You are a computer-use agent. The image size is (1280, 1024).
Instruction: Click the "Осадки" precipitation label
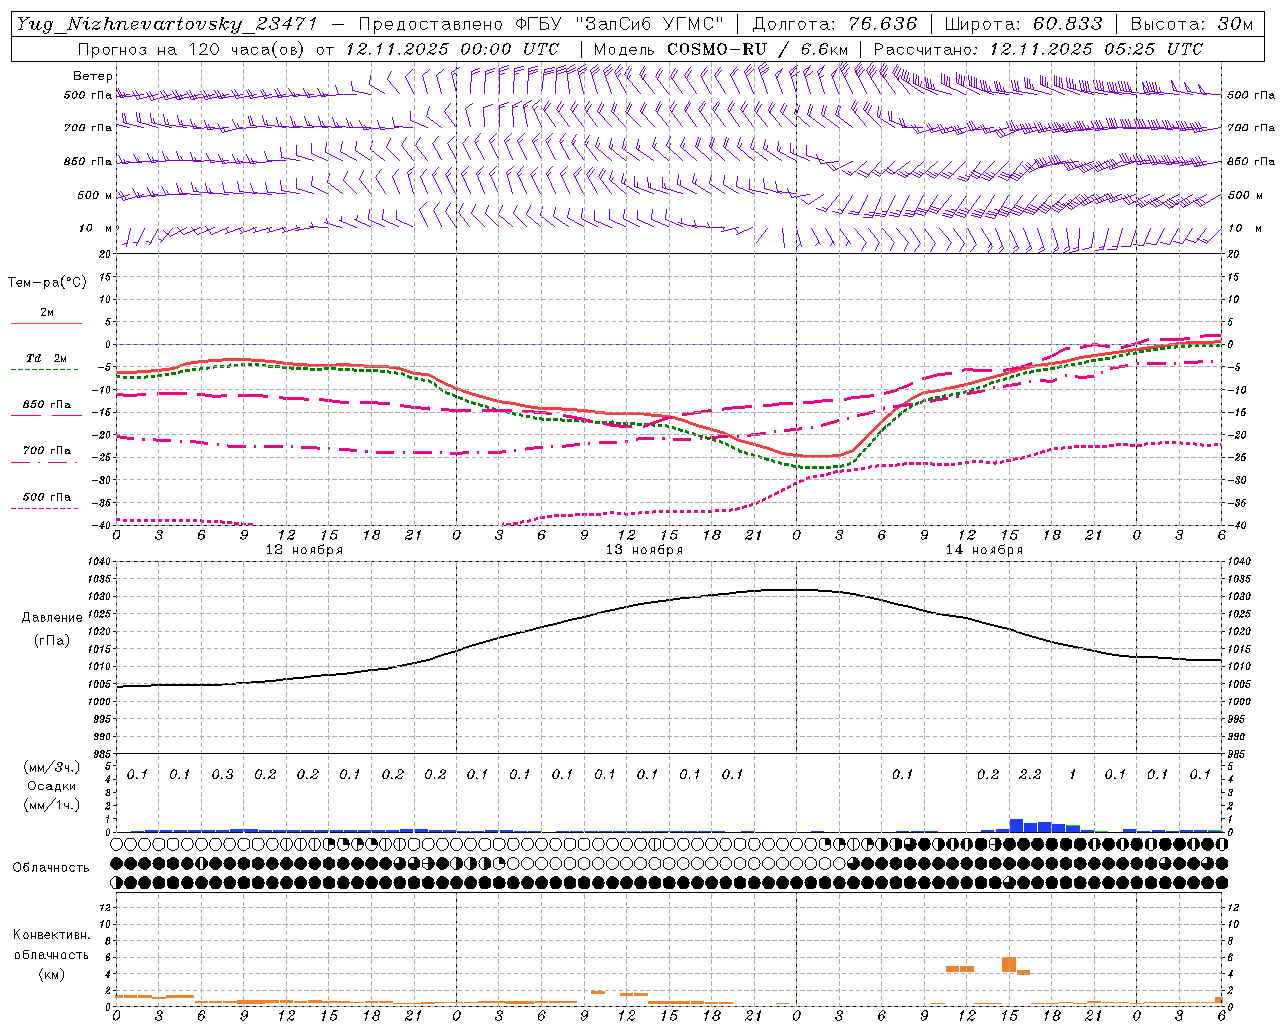coord(52,786)
